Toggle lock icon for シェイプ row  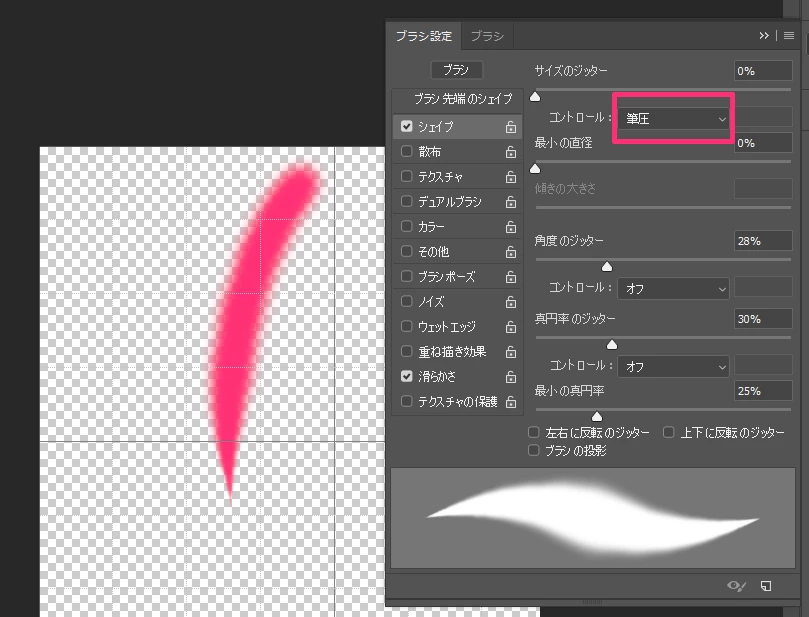point(510,127)
